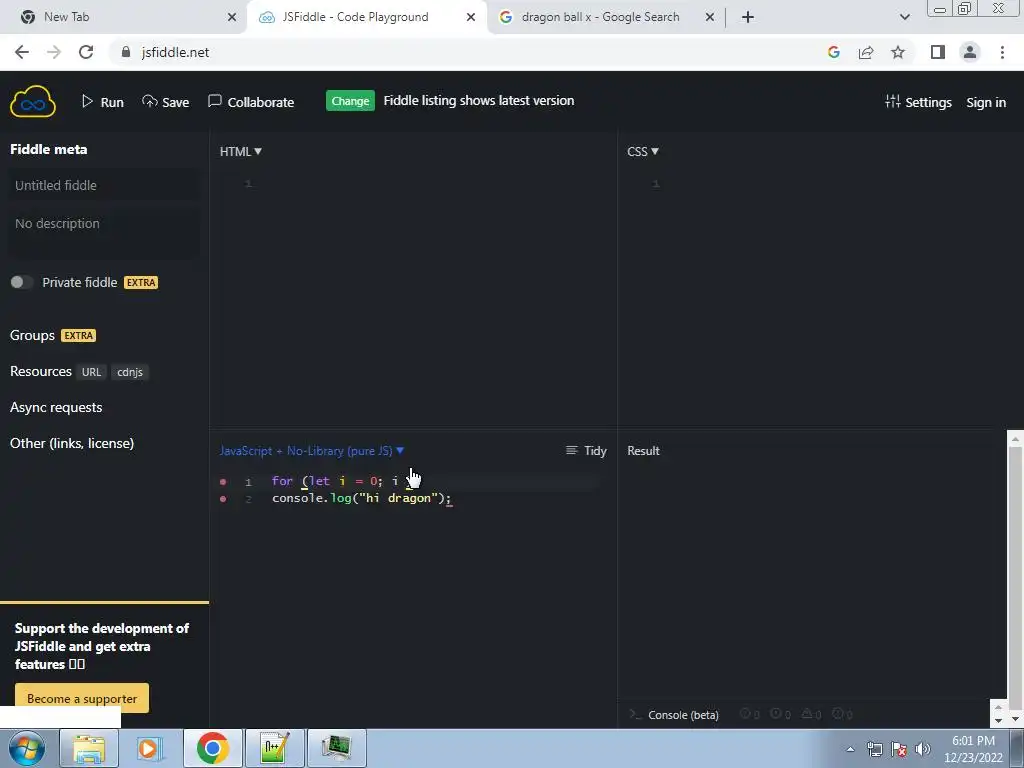Open the Collaborate option

251,102
